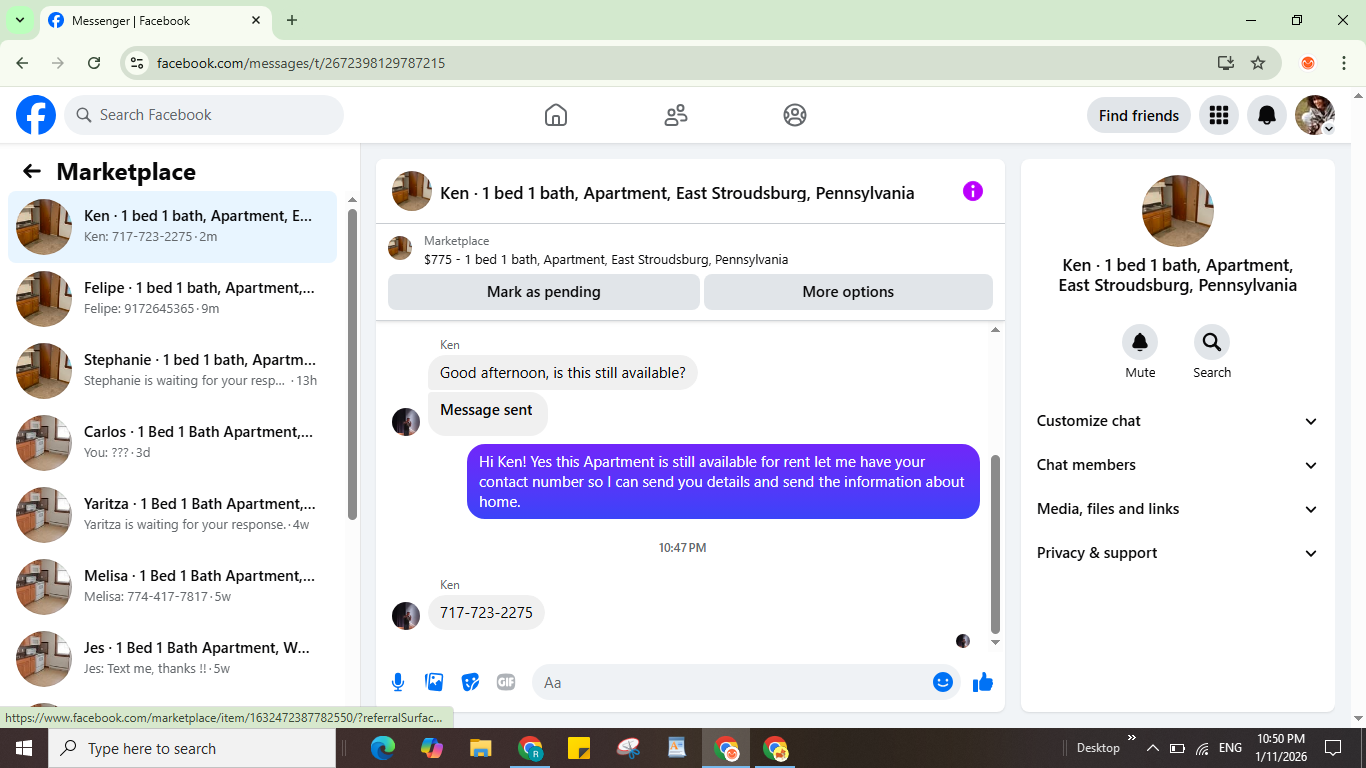Click the Mark as pending button

coord(544,292)
